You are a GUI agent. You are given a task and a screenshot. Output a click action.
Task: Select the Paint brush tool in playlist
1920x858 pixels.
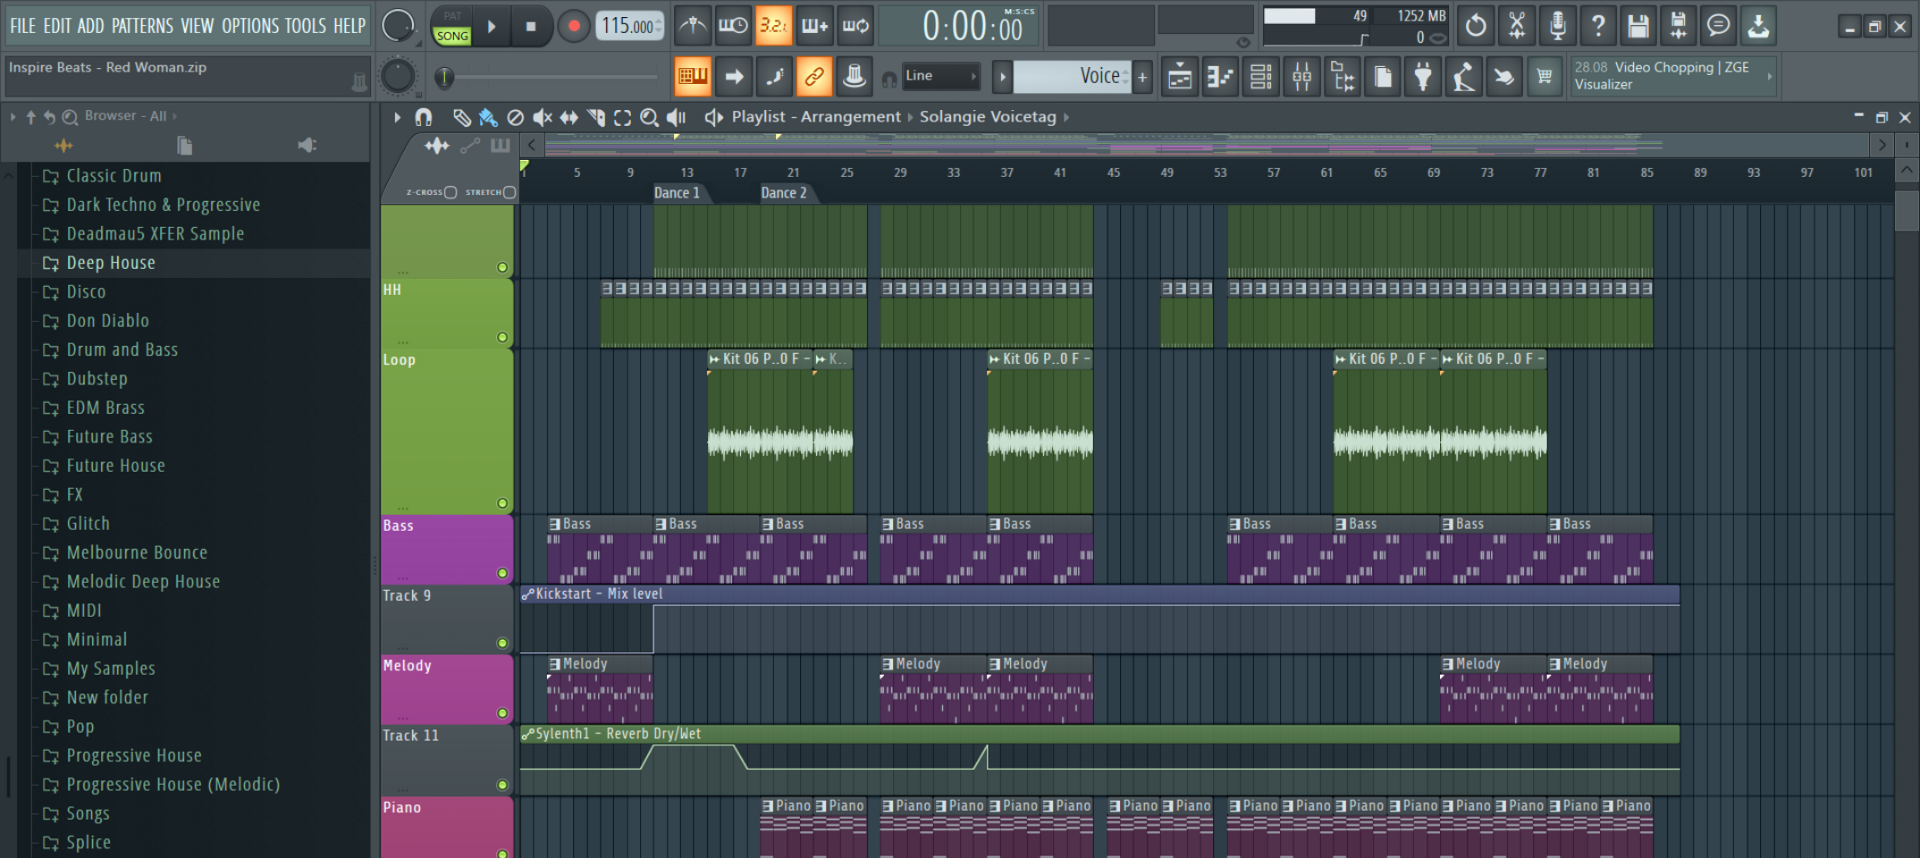(x=488, y=118)
